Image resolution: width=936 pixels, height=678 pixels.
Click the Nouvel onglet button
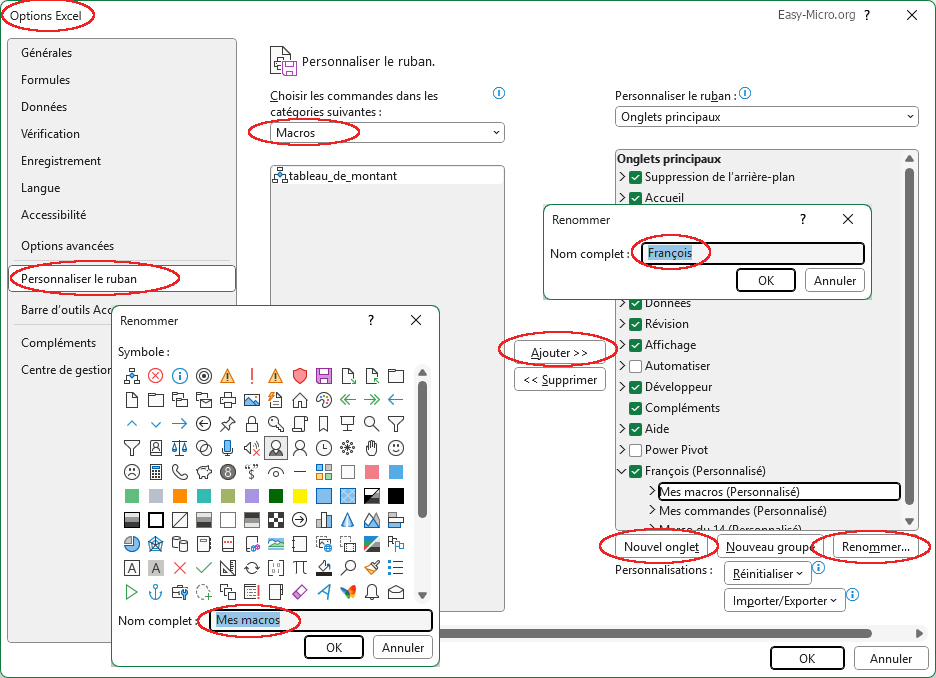tap(661, 547)
